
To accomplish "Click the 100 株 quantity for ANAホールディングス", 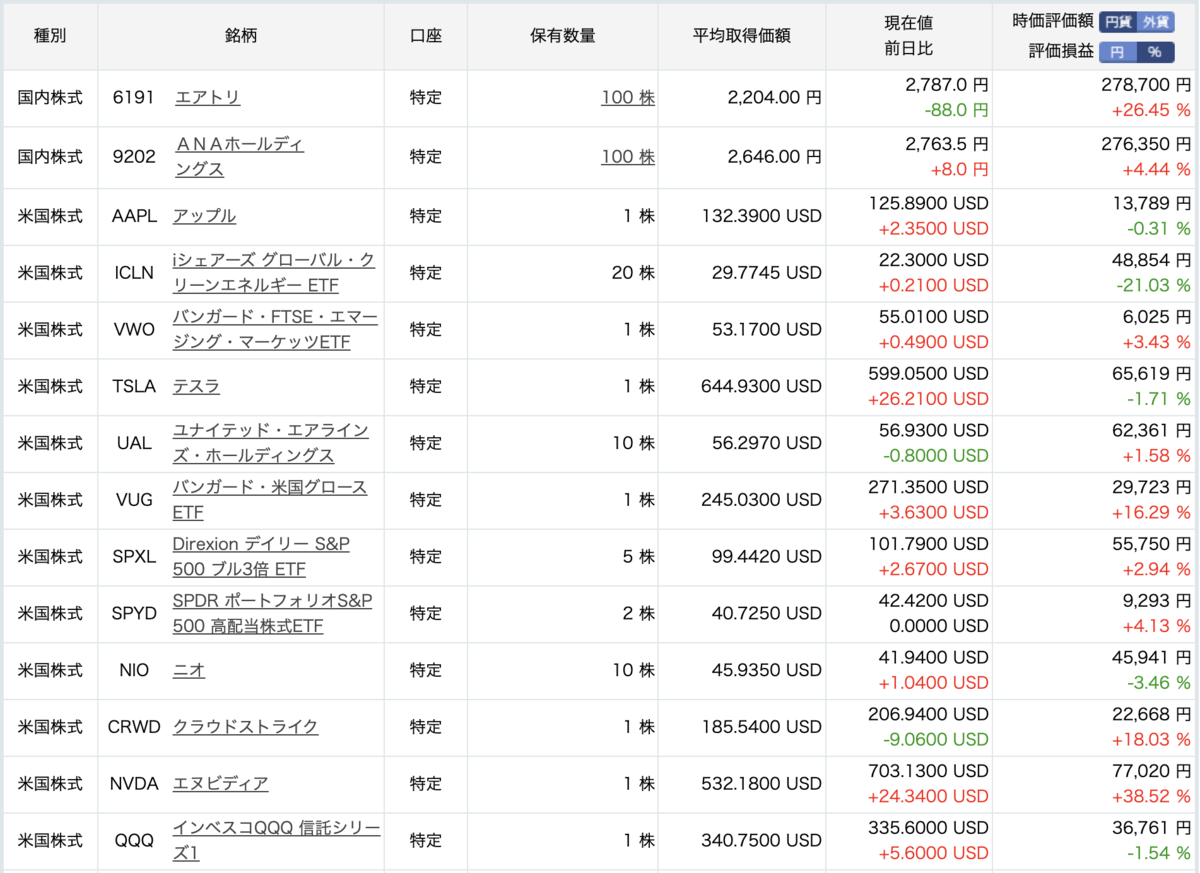I will click(x=628, y=157).
